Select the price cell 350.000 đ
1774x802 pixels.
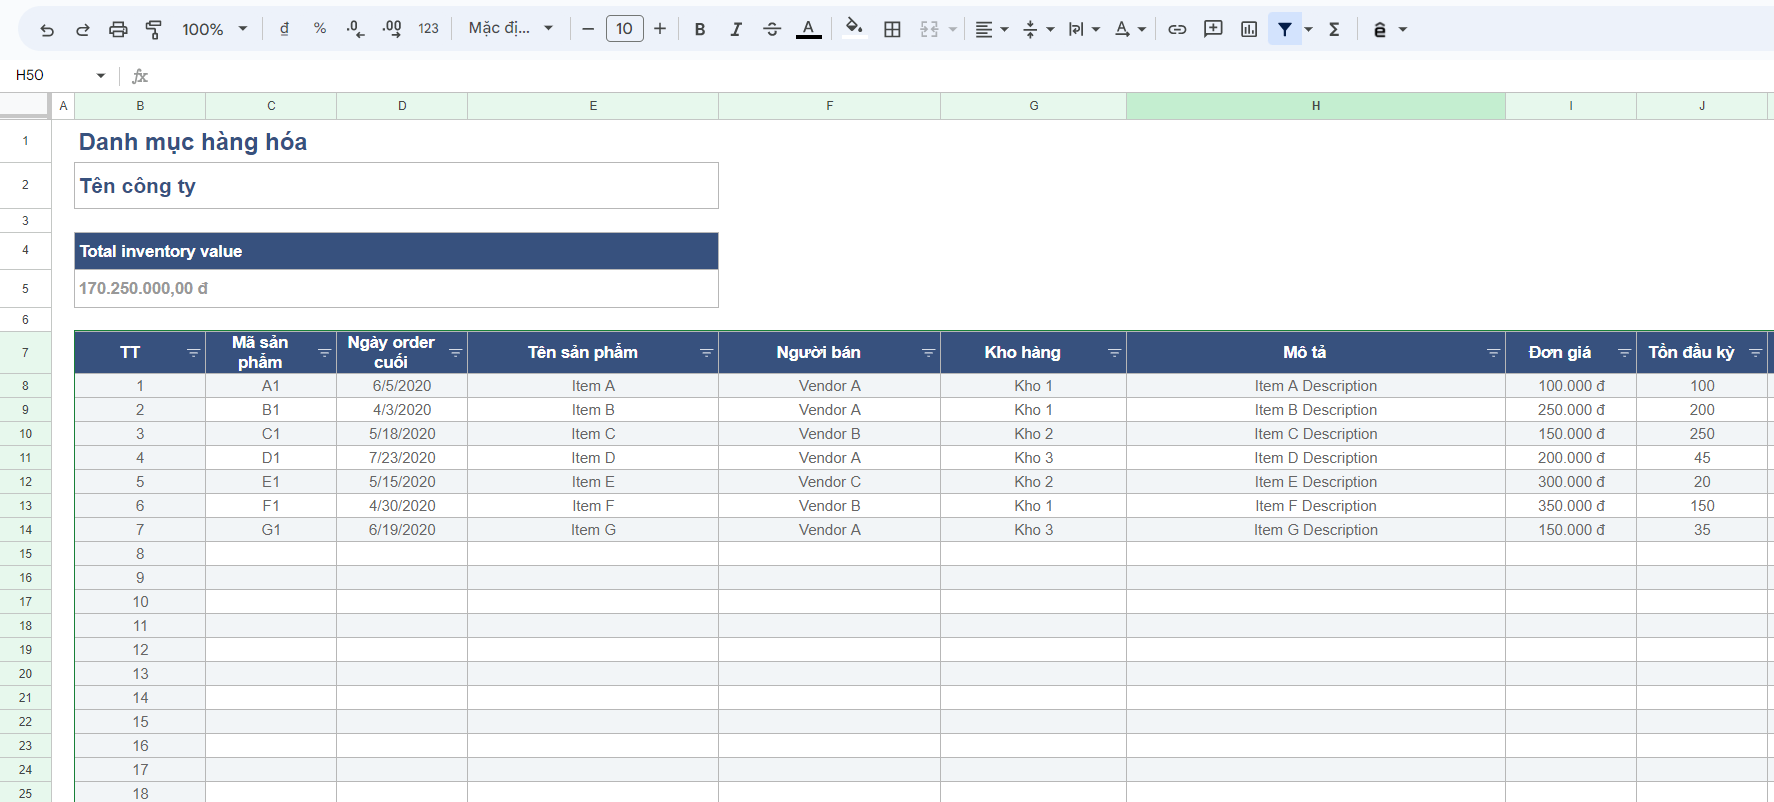[1571, 506]
